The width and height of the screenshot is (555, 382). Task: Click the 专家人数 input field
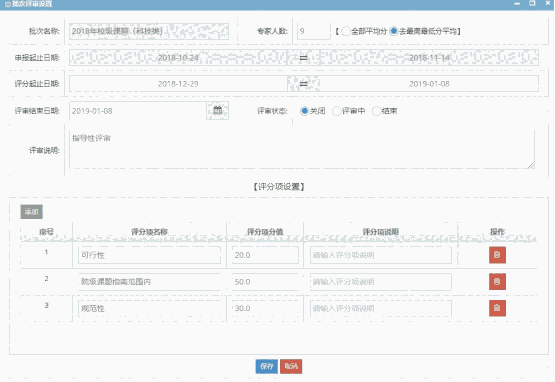tap(314, 31)
